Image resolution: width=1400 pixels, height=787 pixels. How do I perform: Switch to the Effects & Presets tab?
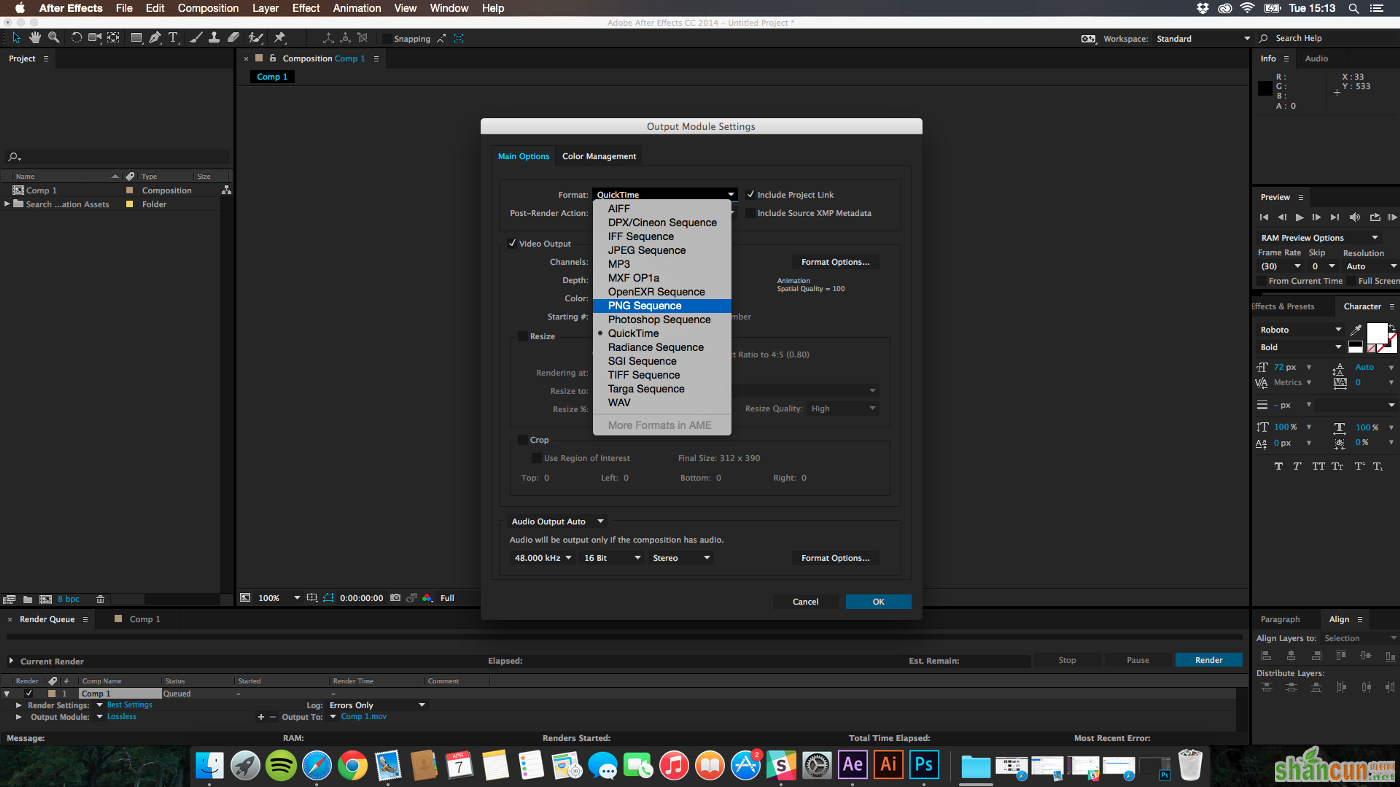tap(1283, 306)
